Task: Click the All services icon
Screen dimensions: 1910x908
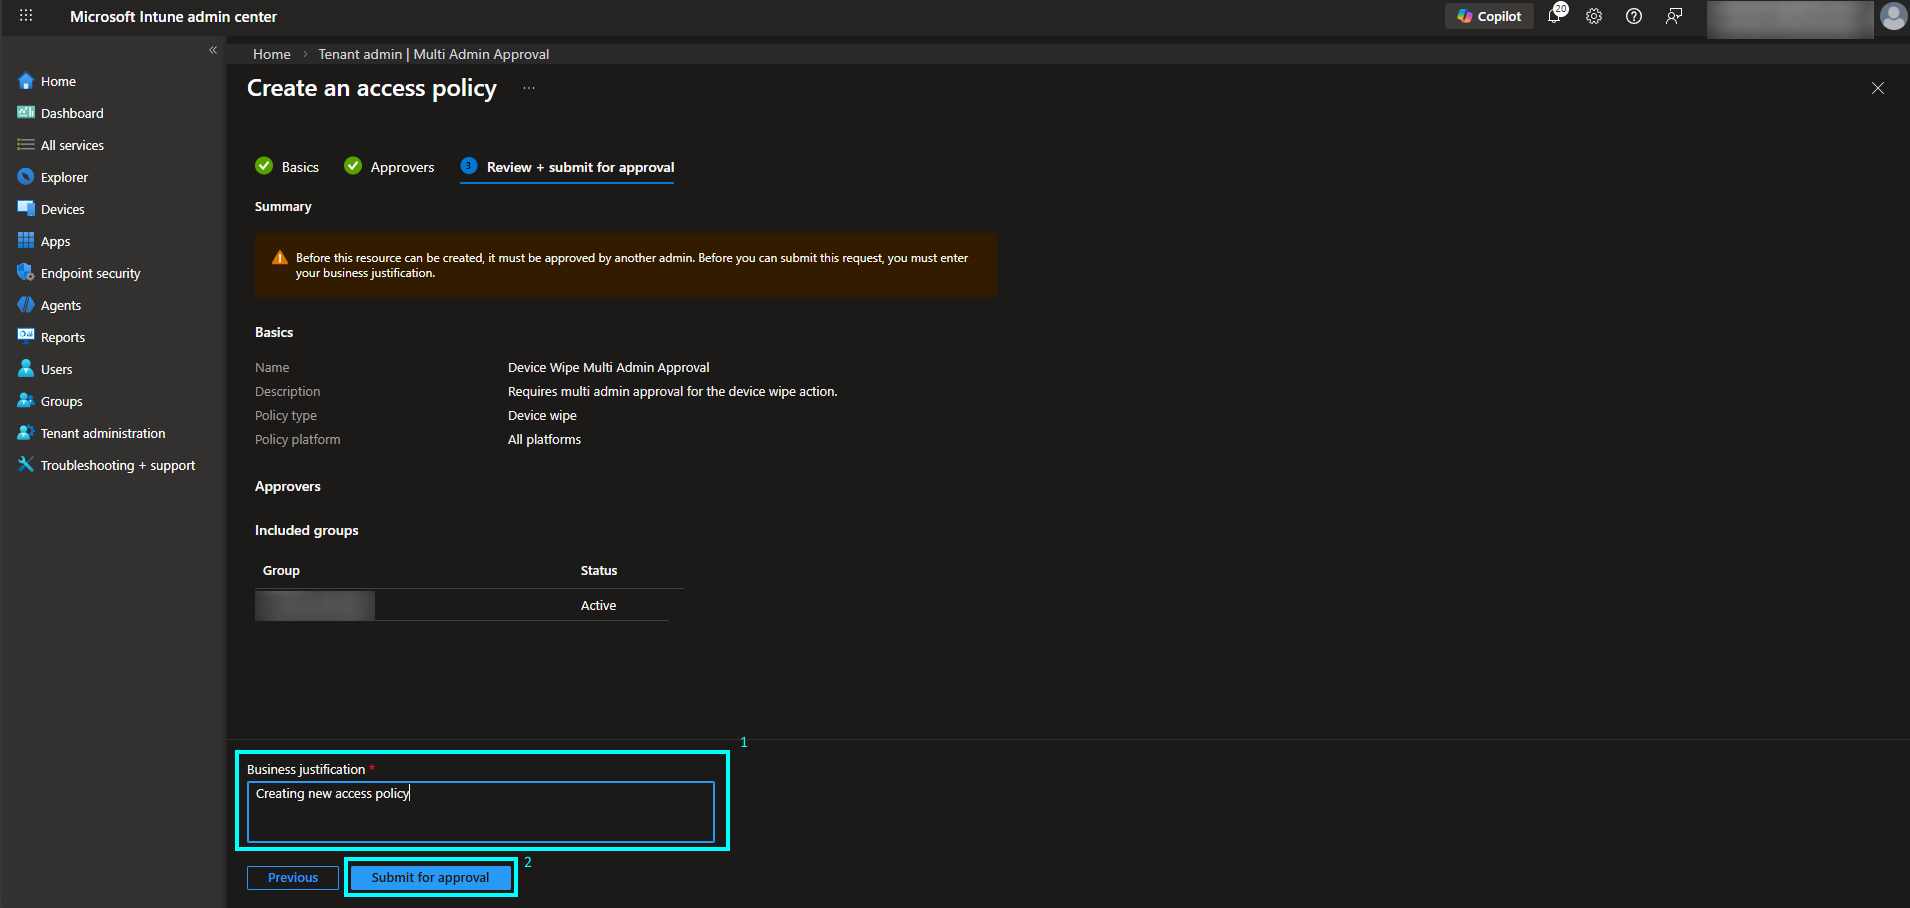Action: tap(26, 145)
